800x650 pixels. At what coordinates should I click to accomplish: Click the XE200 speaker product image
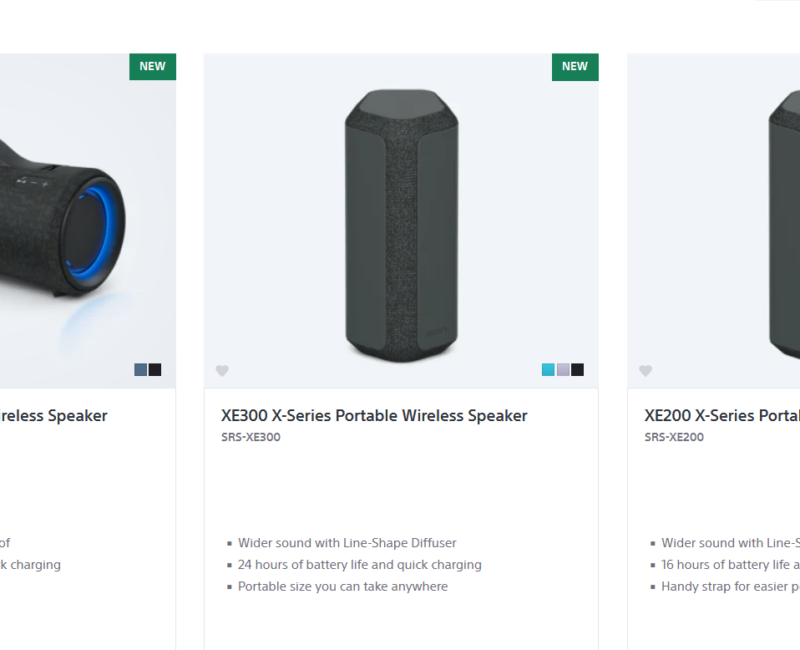coord(784,225)
